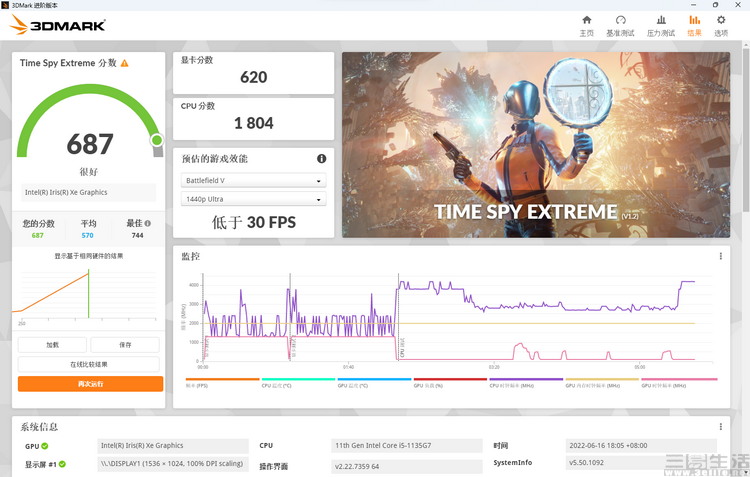
Task: Open the Benchmarks (基准测试) tab
Action: point(620,26)
